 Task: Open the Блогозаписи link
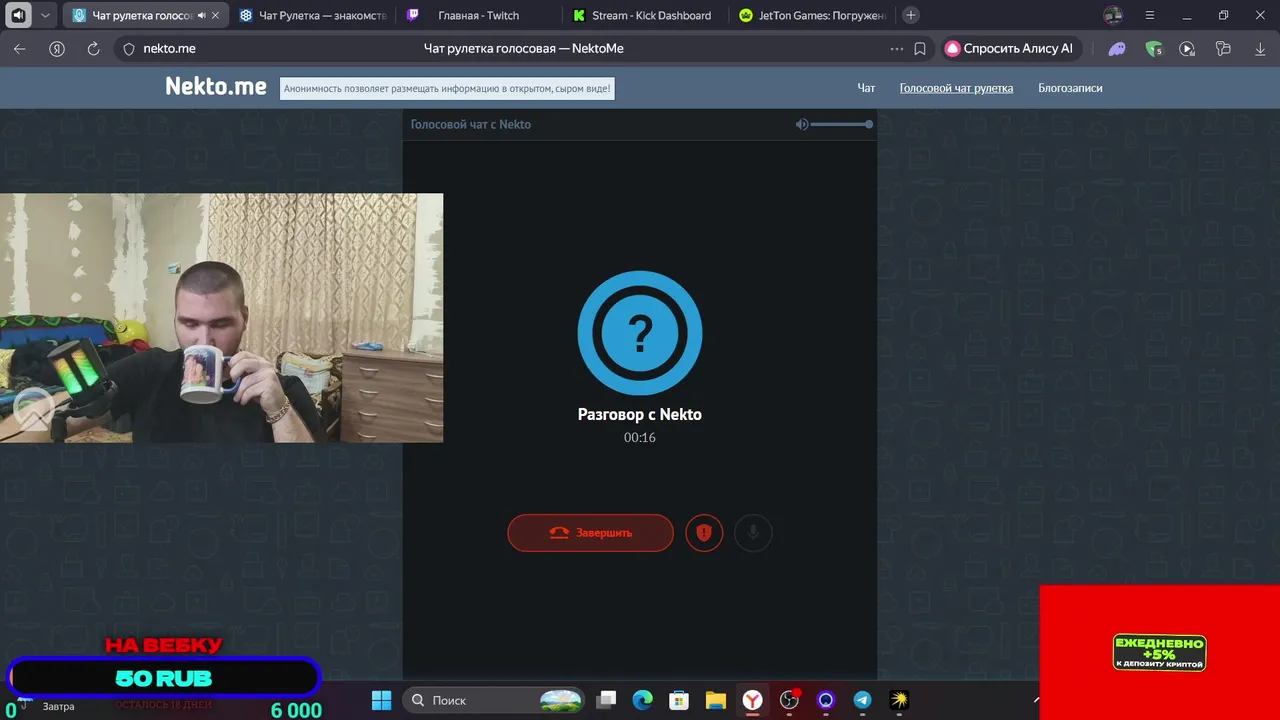click(1070, 88)
